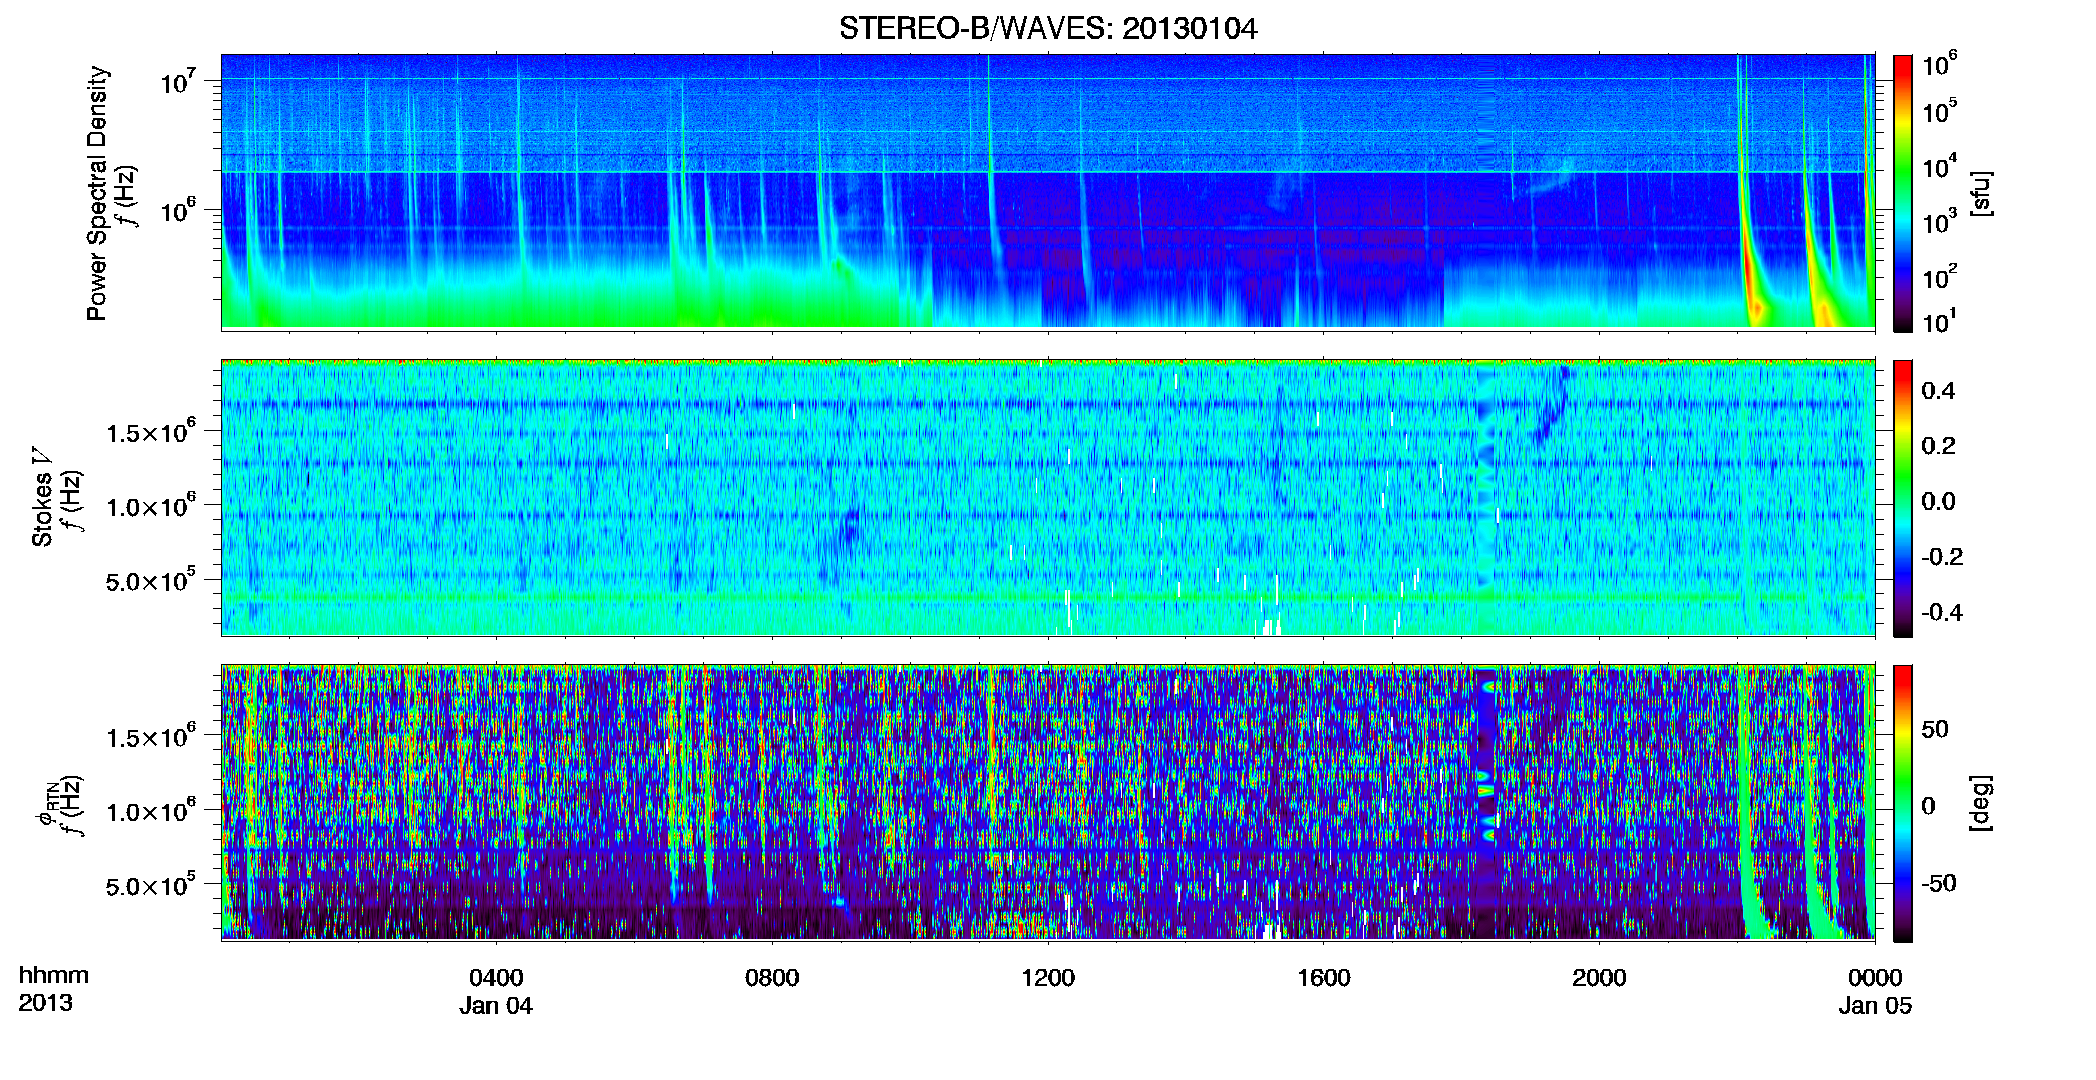Click the STEREO-B/WAVES: 20130104 title
Image resolution: width=2096 pixels, height=1080 pixels.
coord(1048,28)
